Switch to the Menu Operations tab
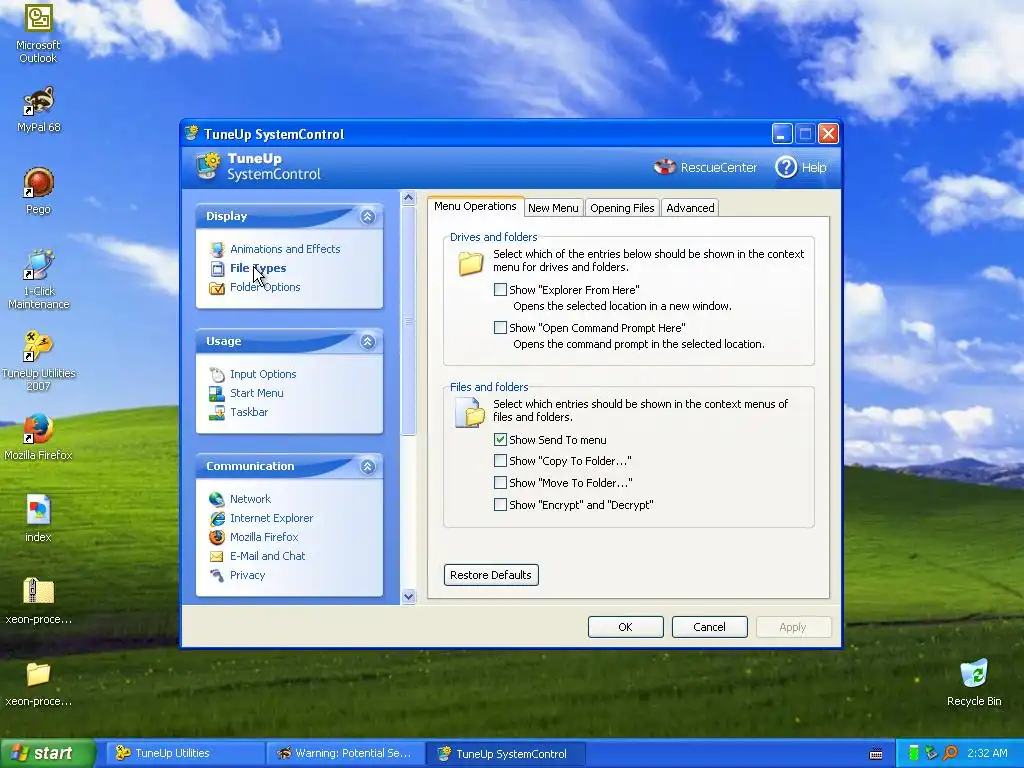 [x=475, y=206]
